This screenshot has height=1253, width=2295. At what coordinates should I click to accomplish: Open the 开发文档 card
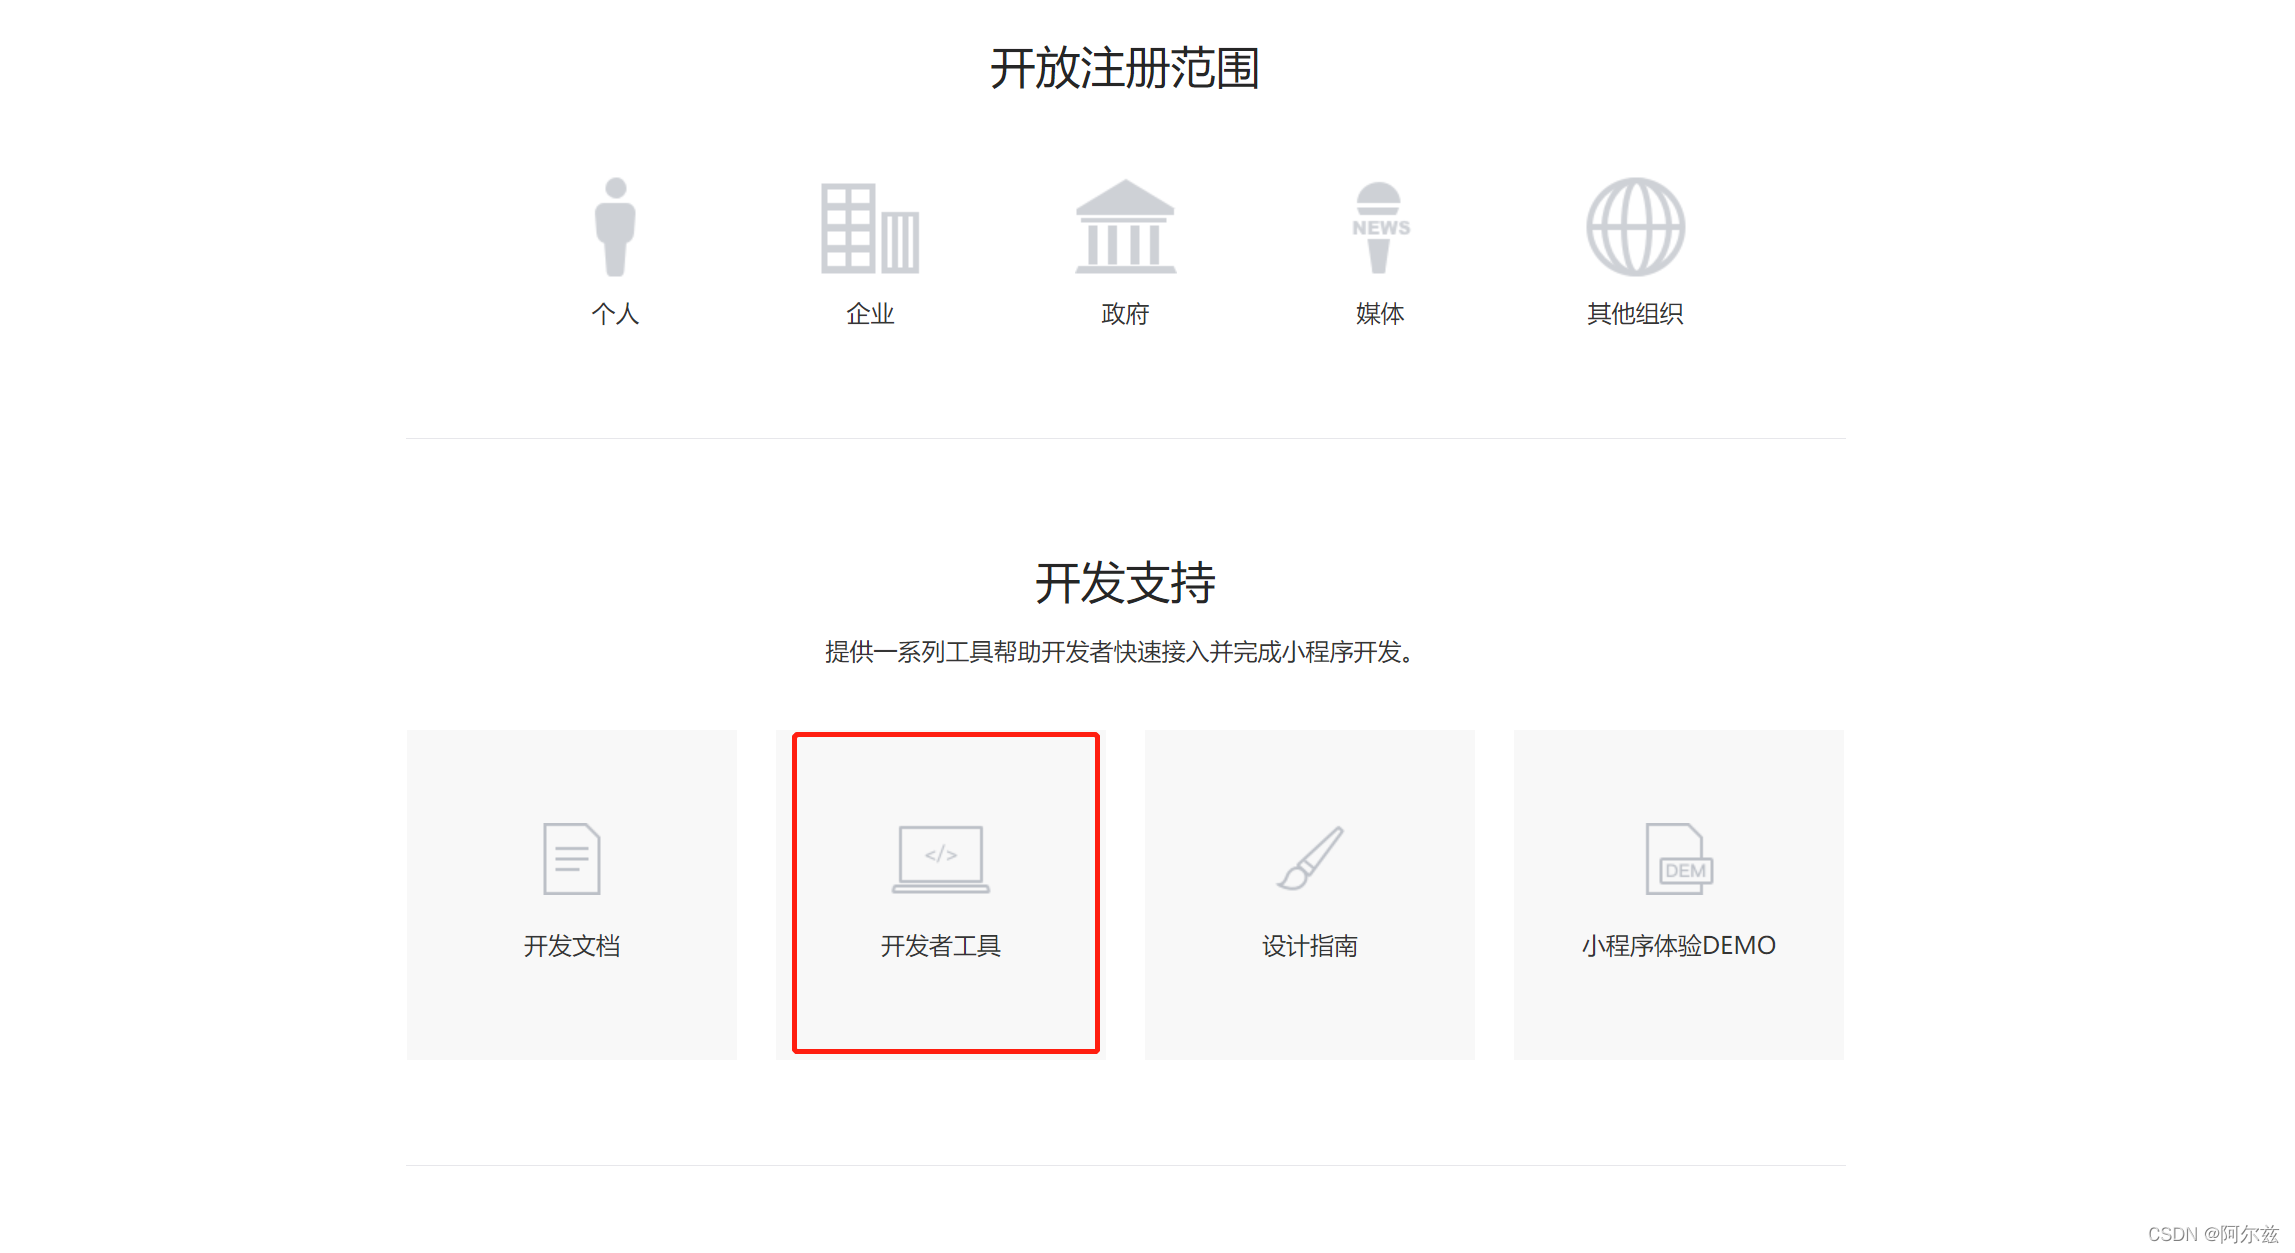[x=571, y=893]
